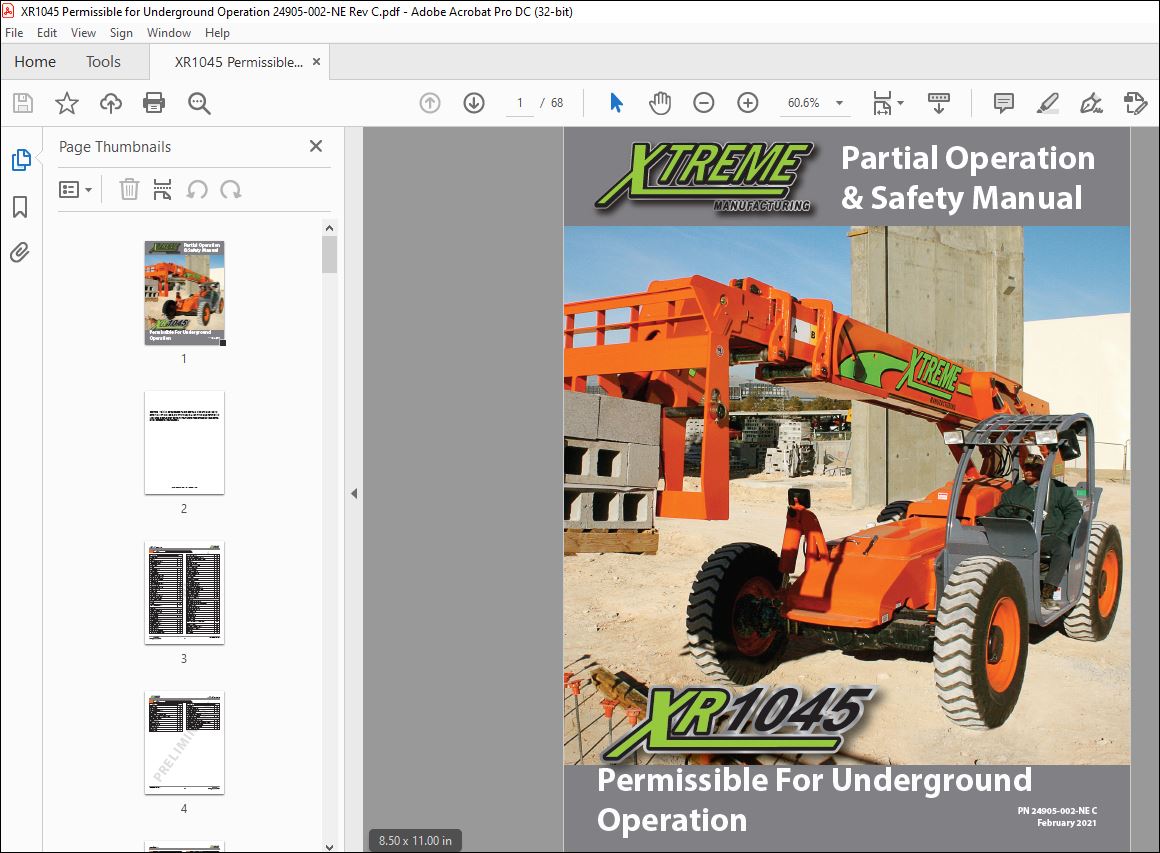Print the document
The height and width of the screenshot is (853, 1160).
coord(154,103)
